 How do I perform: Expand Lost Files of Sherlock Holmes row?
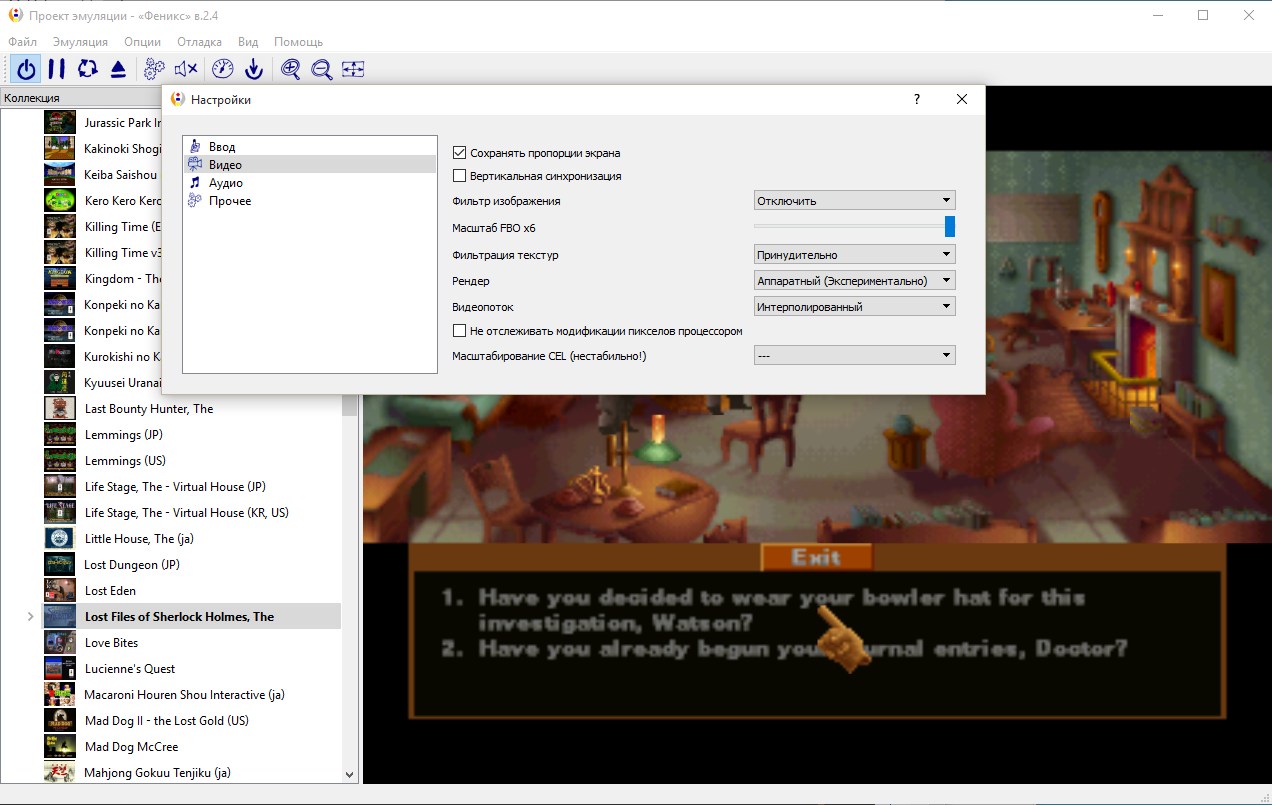[31, 617]
